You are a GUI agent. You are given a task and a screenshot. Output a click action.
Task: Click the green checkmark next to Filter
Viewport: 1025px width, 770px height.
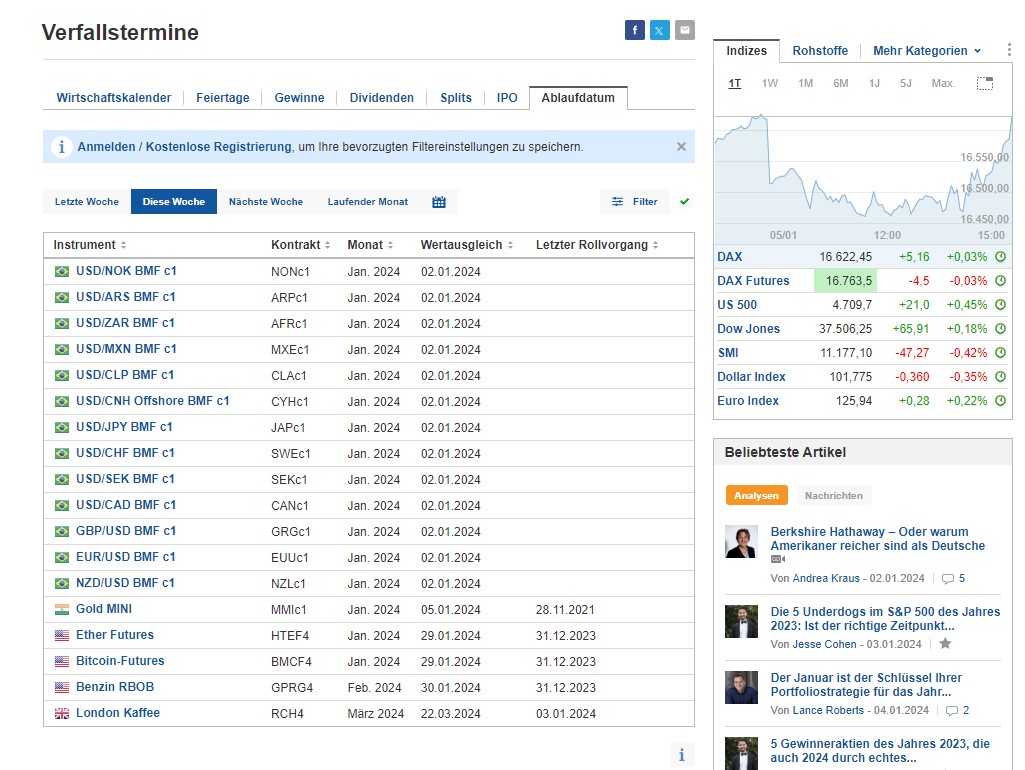684,201
